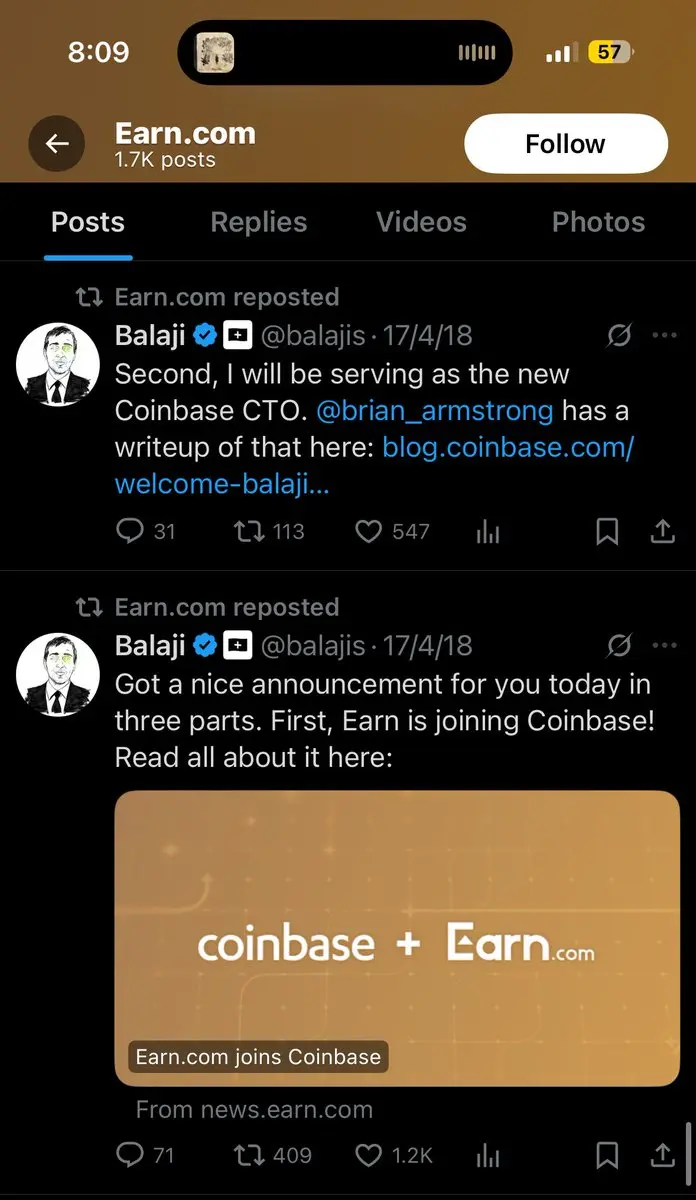Open the @brian_armstrong mention link
Image resolution: width=696 pixels, height=1200 pixels.
tap(434, 411)
